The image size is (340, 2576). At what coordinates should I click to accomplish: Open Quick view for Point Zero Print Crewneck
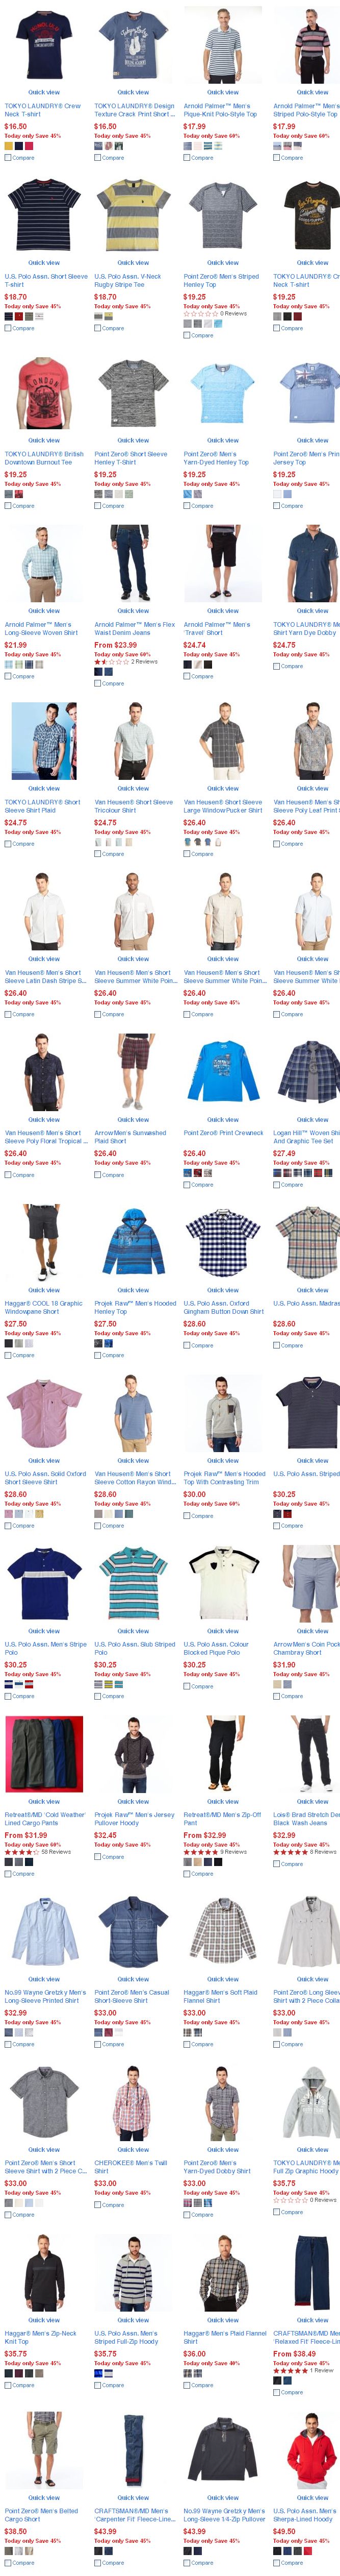click(222, 1120)
